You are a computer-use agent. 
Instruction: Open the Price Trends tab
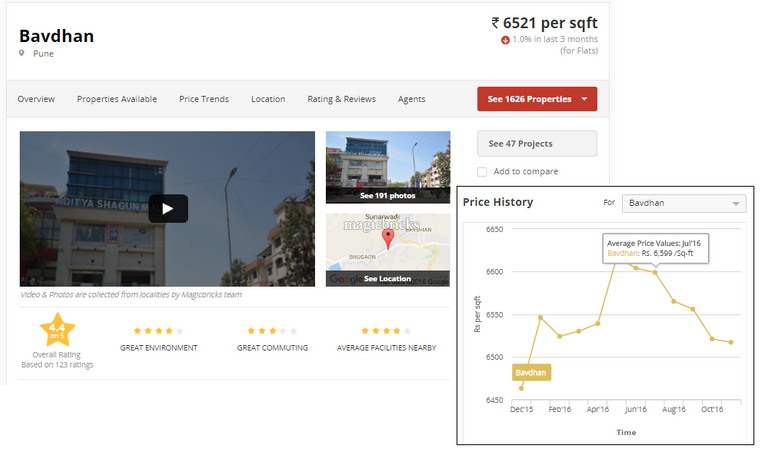(204, 99)
